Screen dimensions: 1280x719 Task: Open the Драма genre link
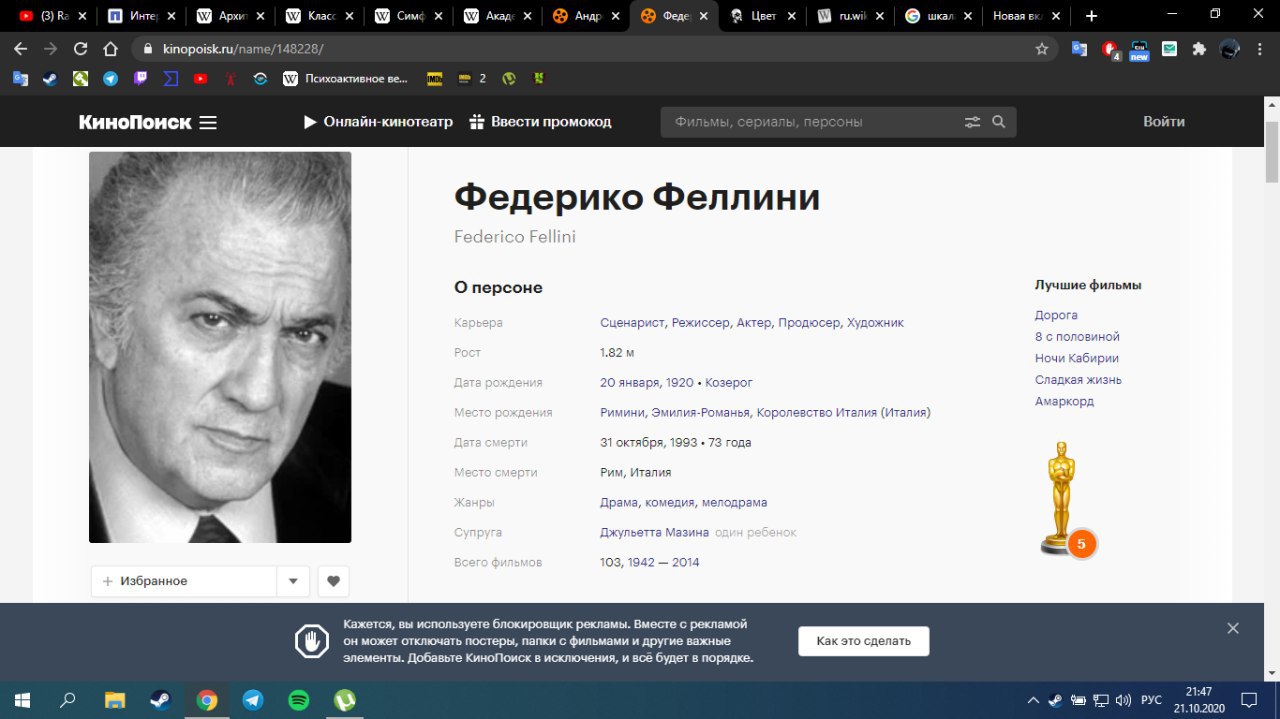tap(619, 503)
